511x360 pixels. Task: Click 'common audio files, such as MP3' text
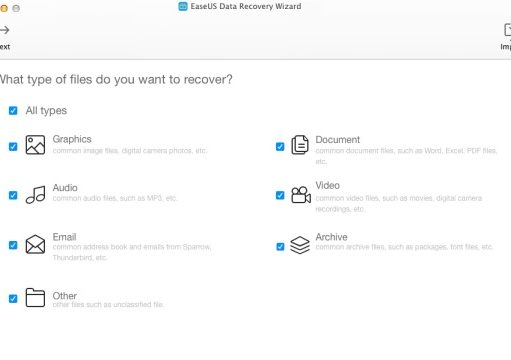115,198
